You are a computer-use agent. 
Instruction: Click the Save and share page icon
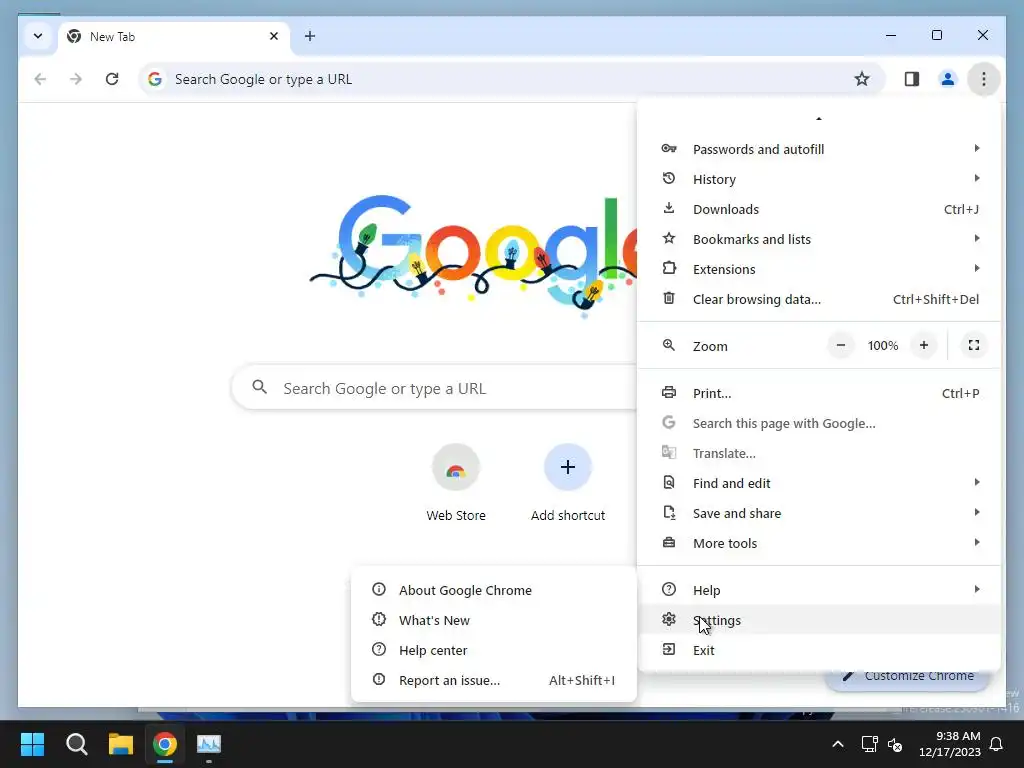tap(669, 513)
